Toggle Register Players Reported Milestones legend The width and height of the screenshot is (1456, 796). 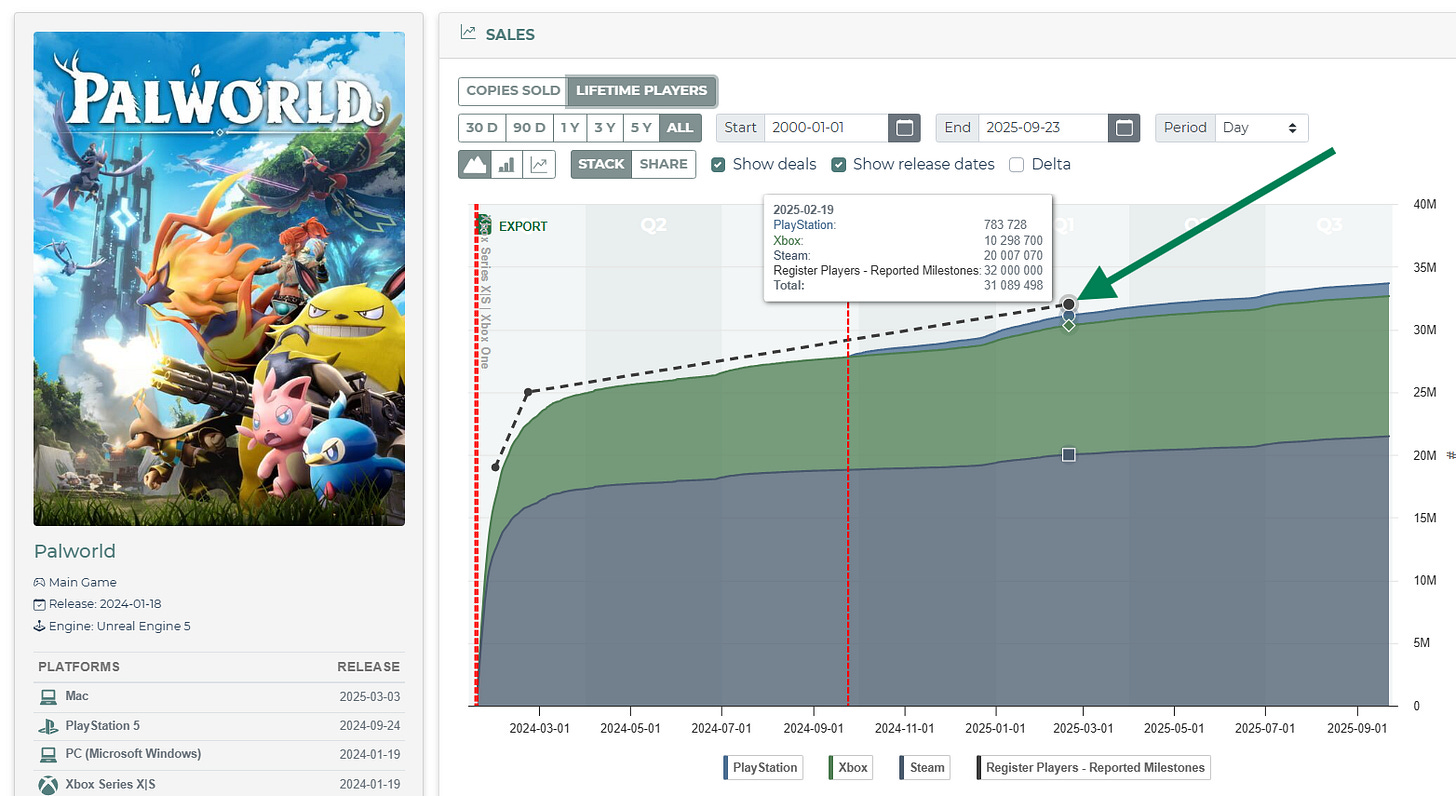pyautogui.click(x=1092, y=767)
